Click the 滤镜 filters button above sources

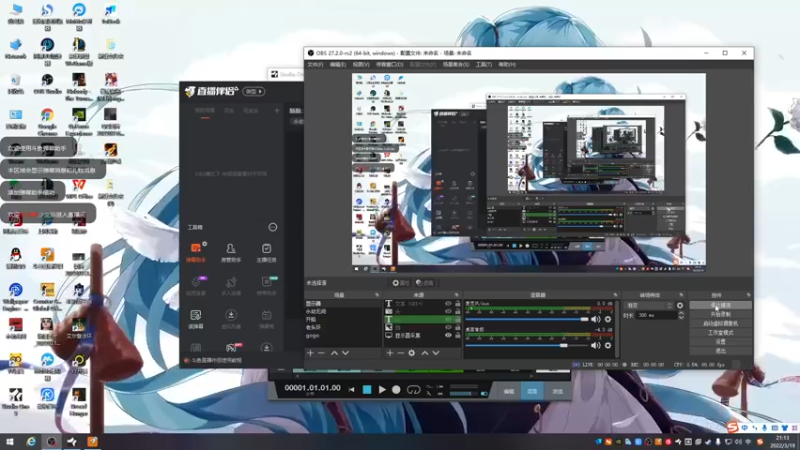coord(424,283)
